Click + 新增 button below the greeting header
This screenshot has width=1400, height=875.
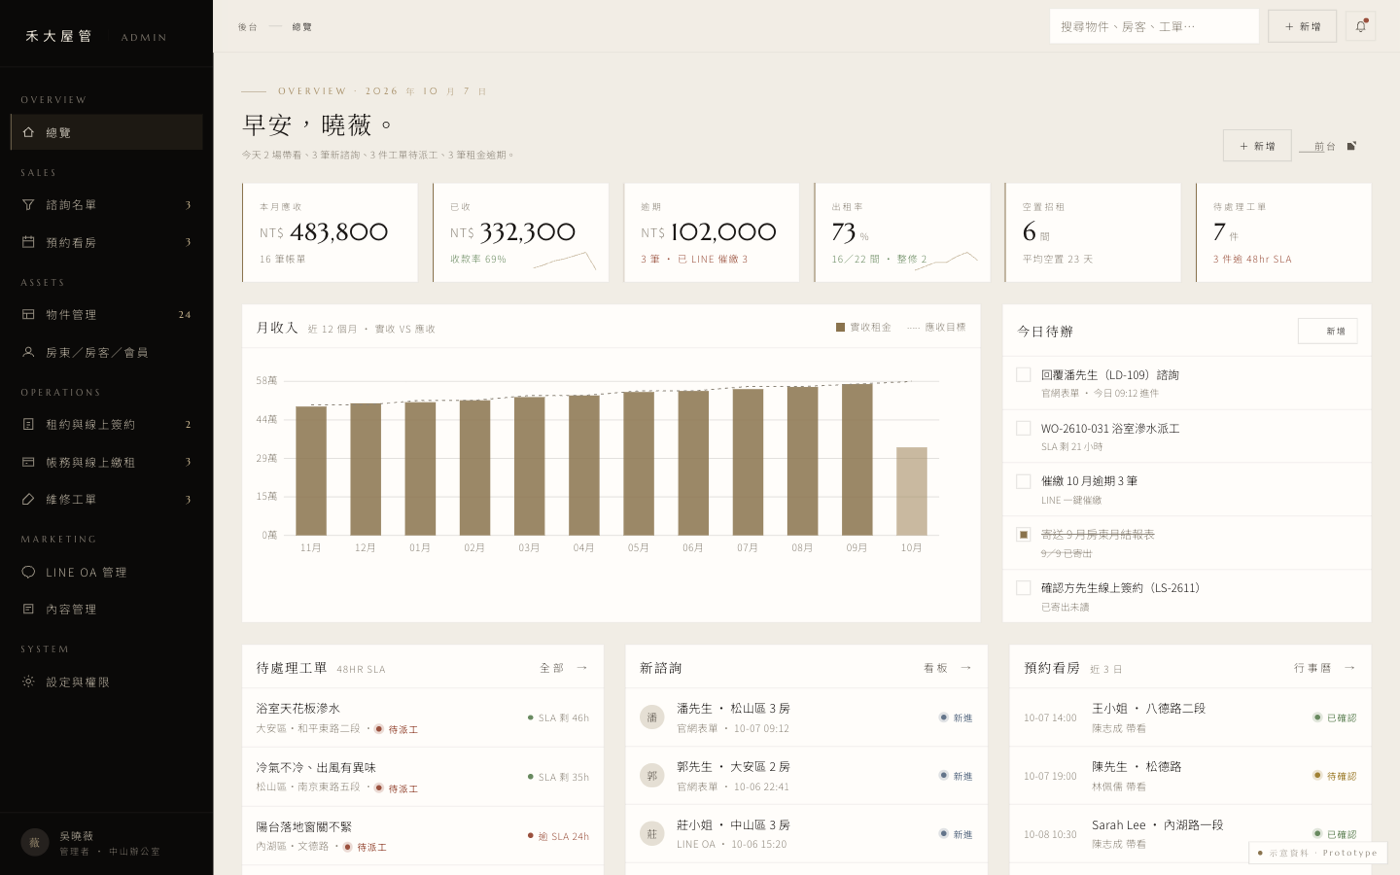1257,146
